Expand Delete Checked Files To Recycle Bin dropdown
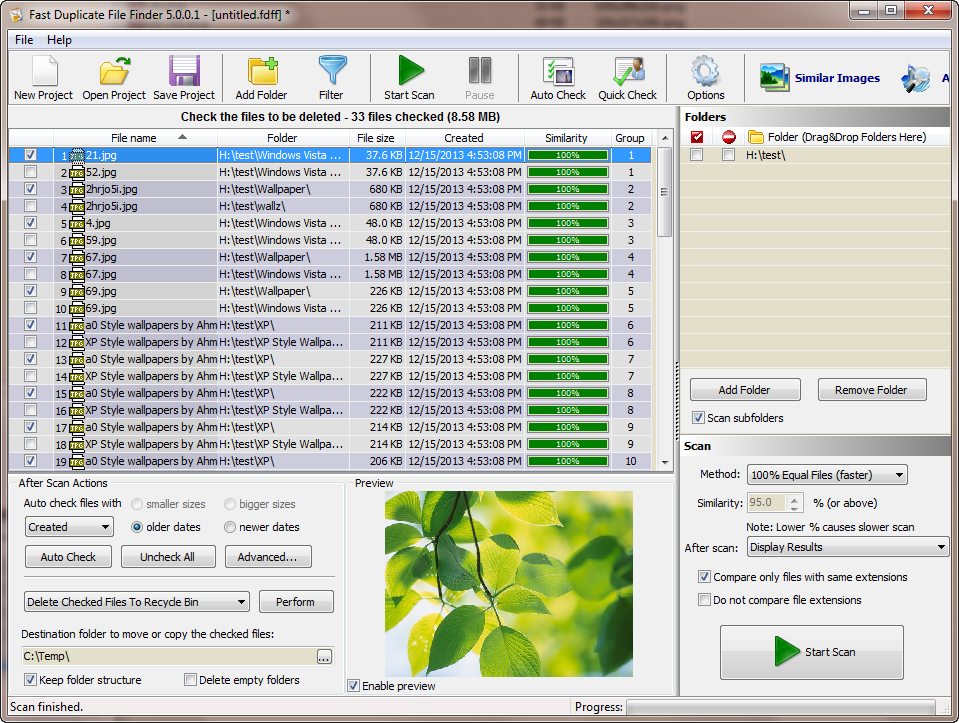The height and width of the screenshot is (723, 959). (137, 602)
